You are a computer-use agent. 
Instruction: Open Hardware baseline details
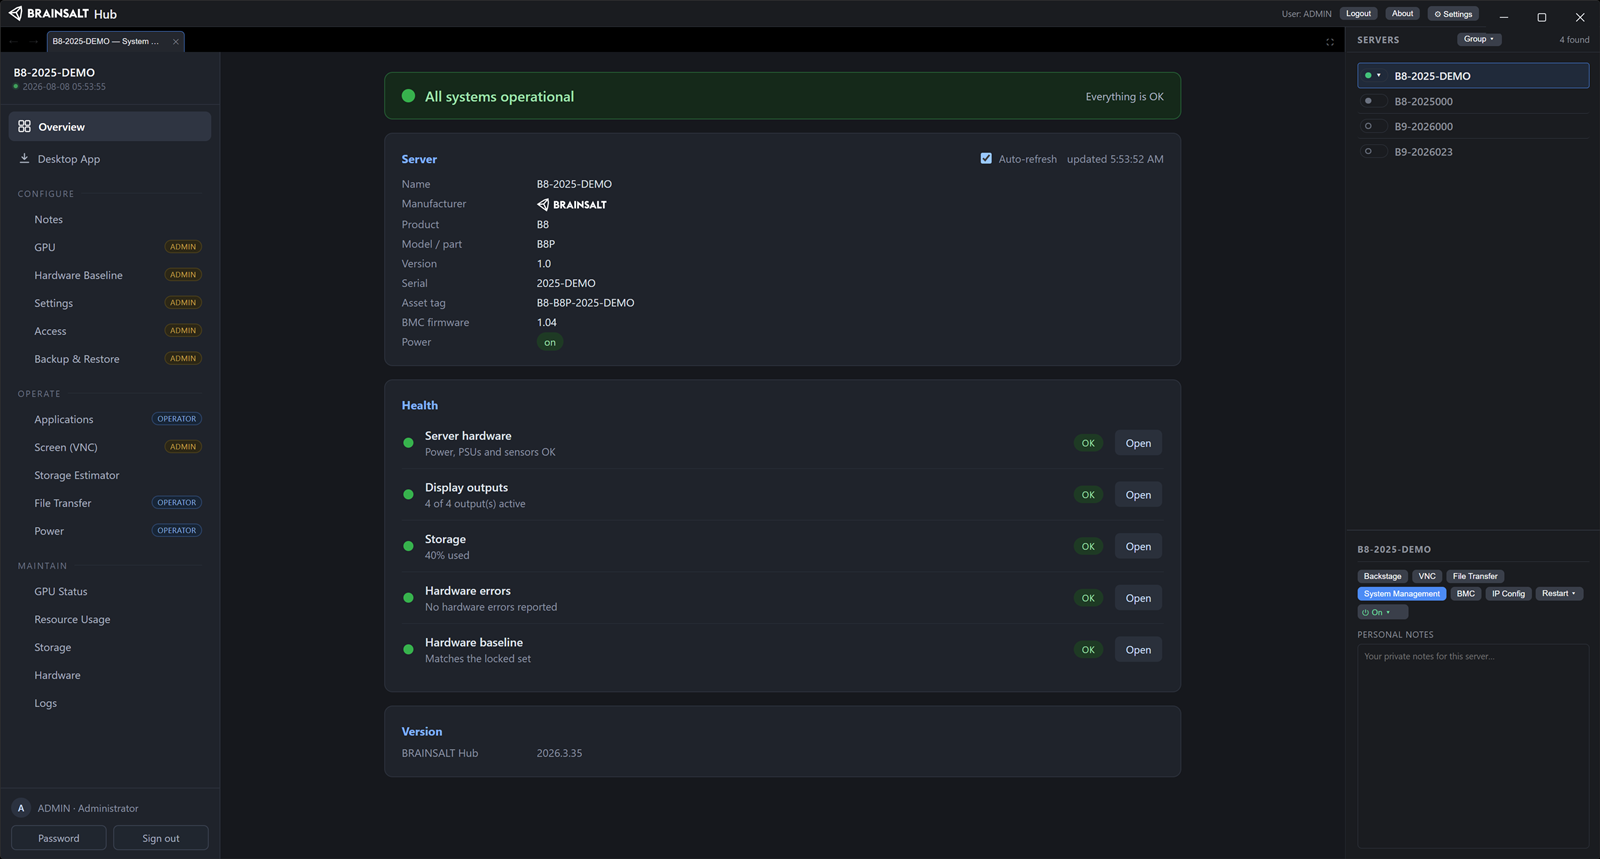(1138, 650)
